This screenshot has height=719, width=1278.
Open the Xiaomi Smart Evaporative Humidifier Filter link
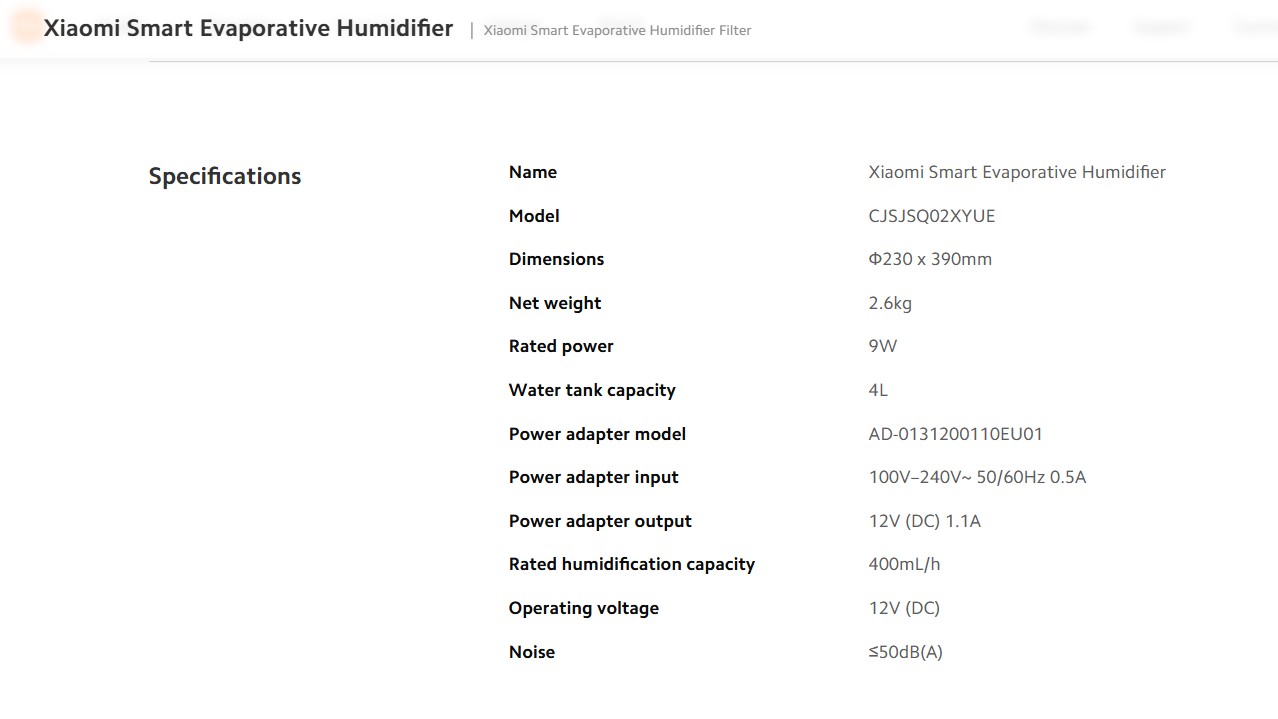617,30
